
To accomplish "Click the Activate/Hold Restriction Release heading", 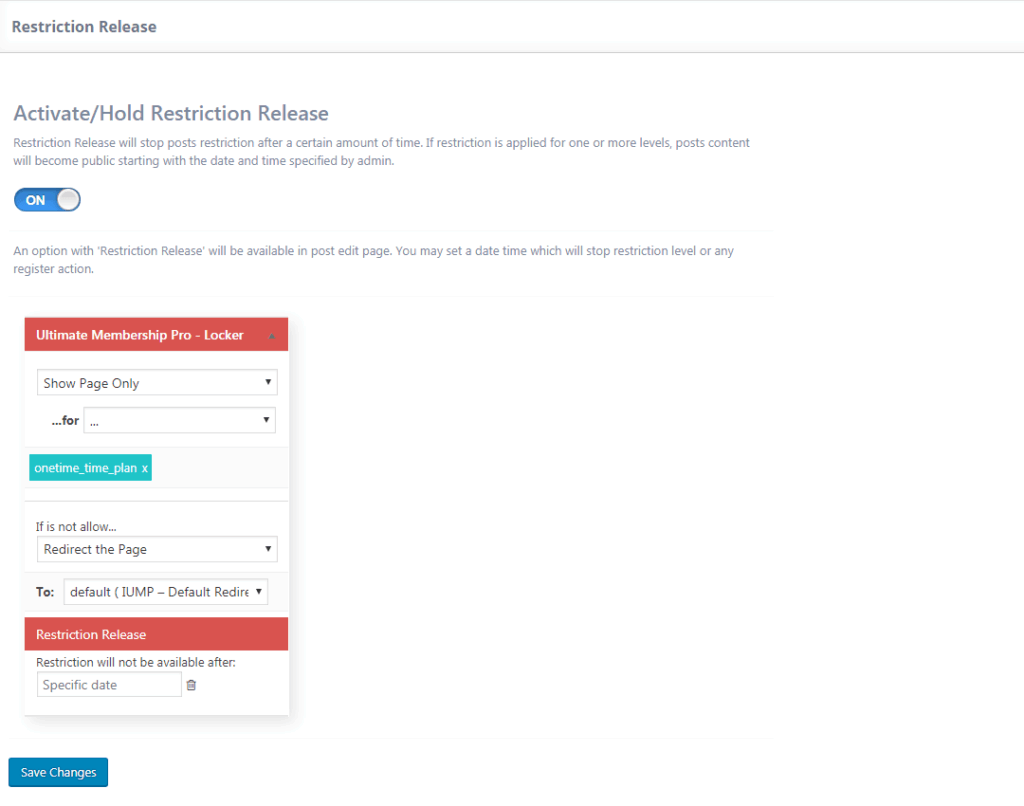I will tap(171, 113).
